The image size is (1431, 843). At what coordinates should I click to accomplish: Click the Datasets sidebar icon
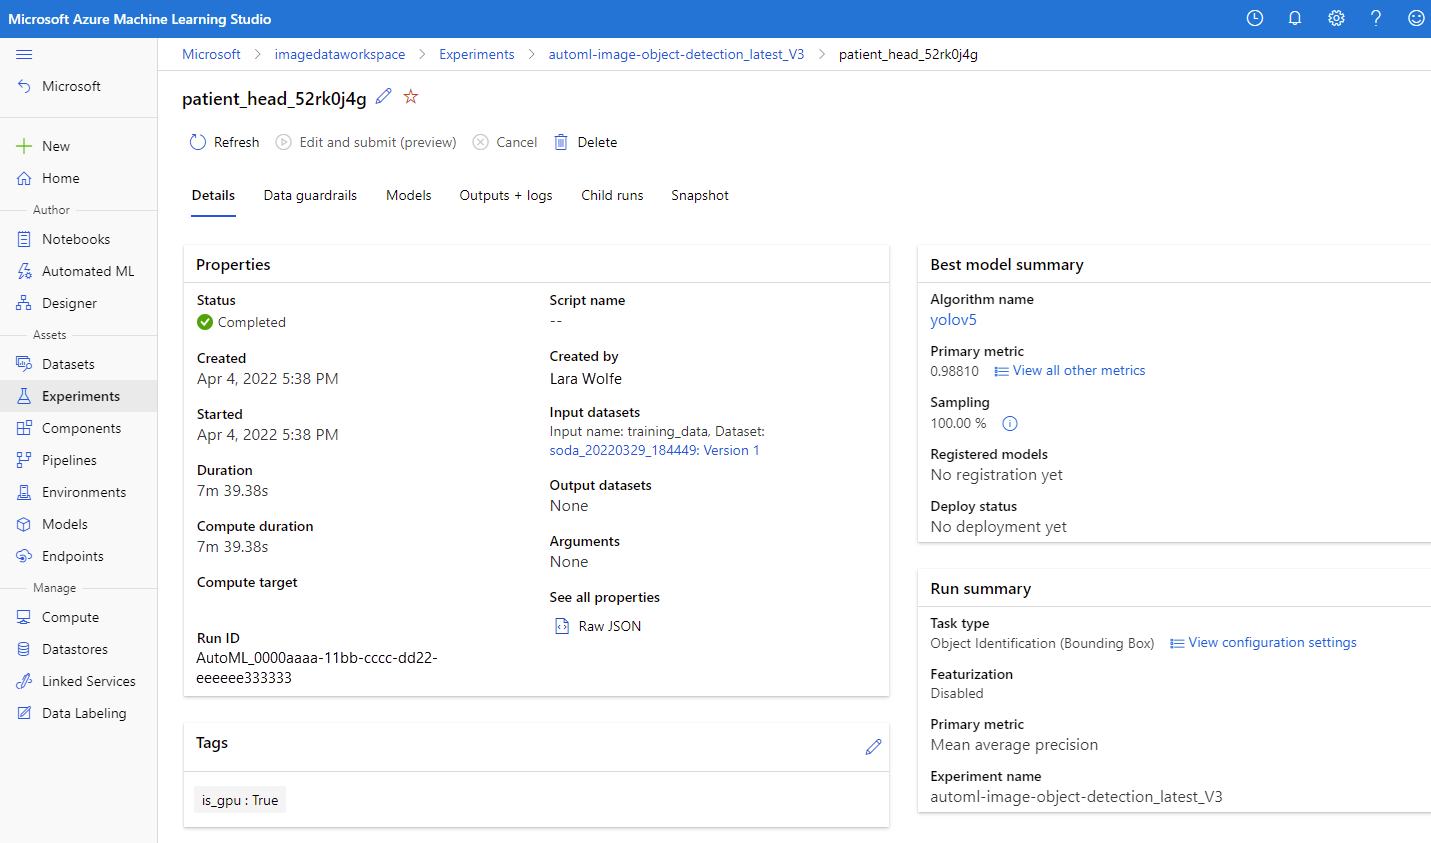click(24, 364)
